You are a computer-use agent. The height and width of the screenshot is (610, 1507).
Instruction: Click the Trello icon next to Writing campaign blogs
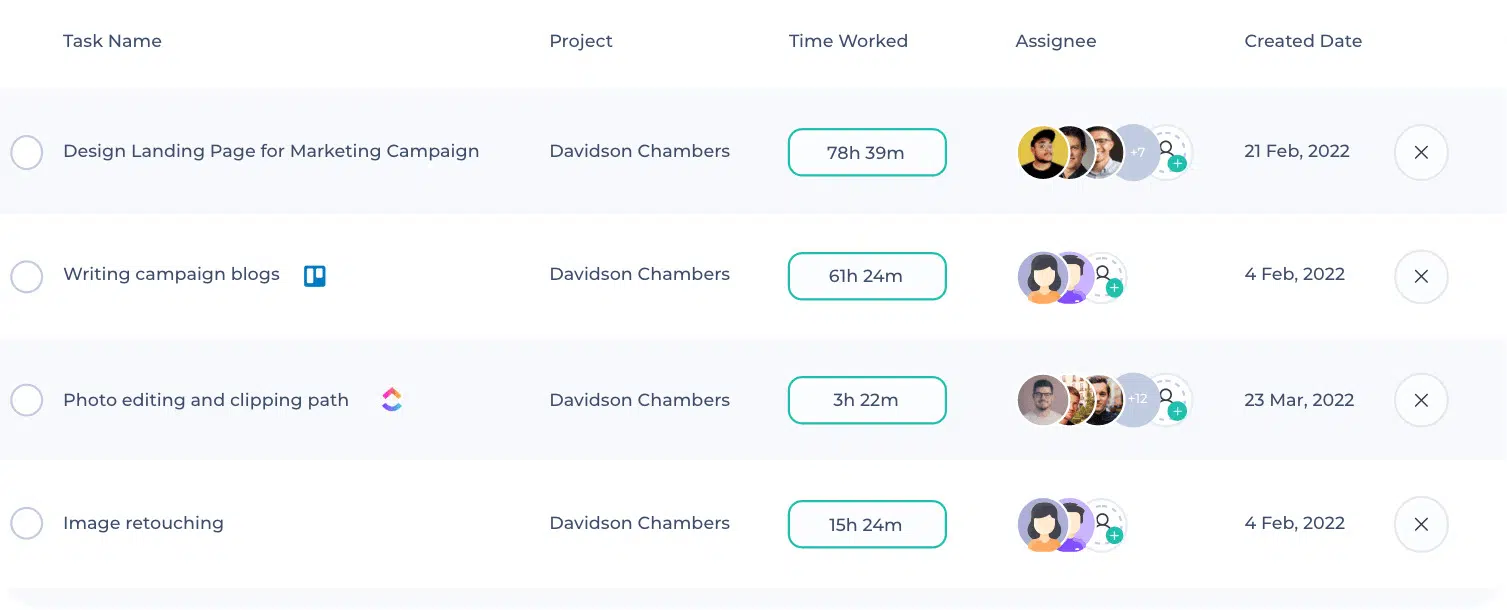(x=314, y=275)
